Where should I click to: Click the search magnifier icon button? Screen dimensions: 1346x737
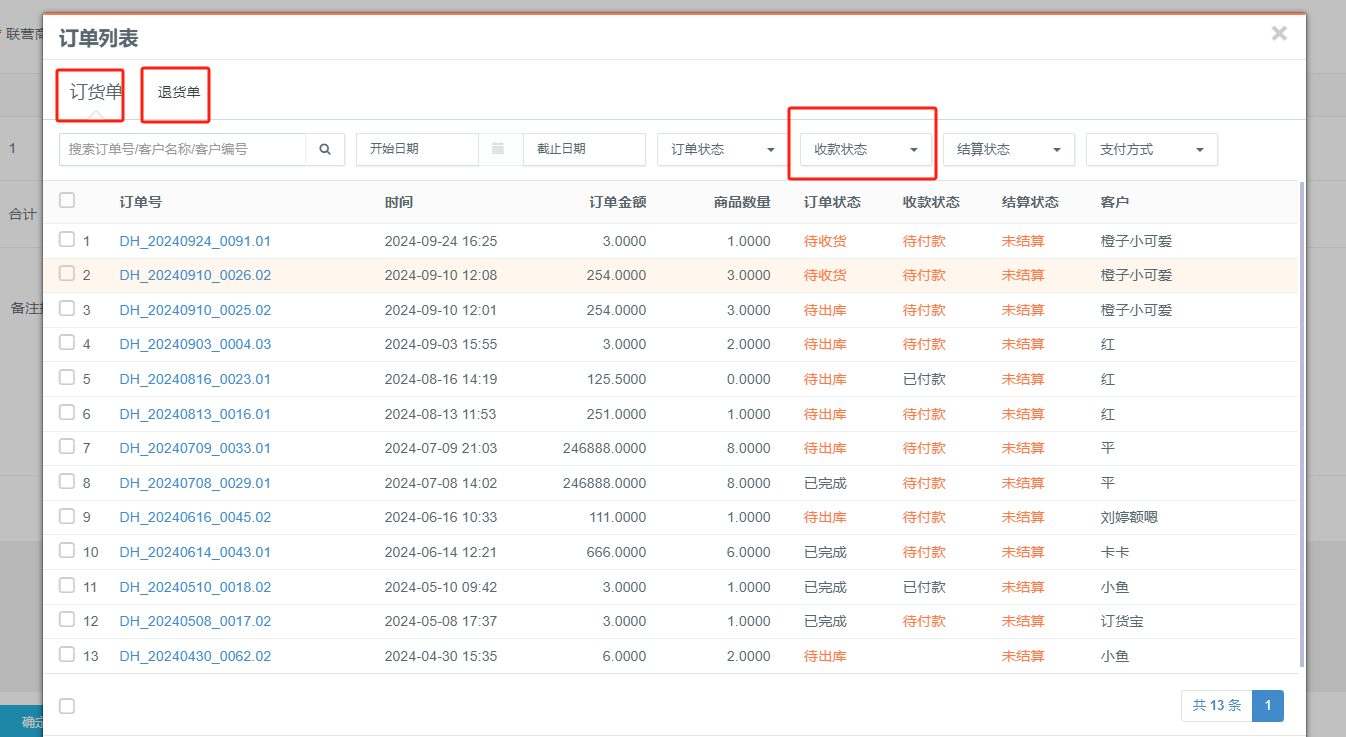(325, 149)
